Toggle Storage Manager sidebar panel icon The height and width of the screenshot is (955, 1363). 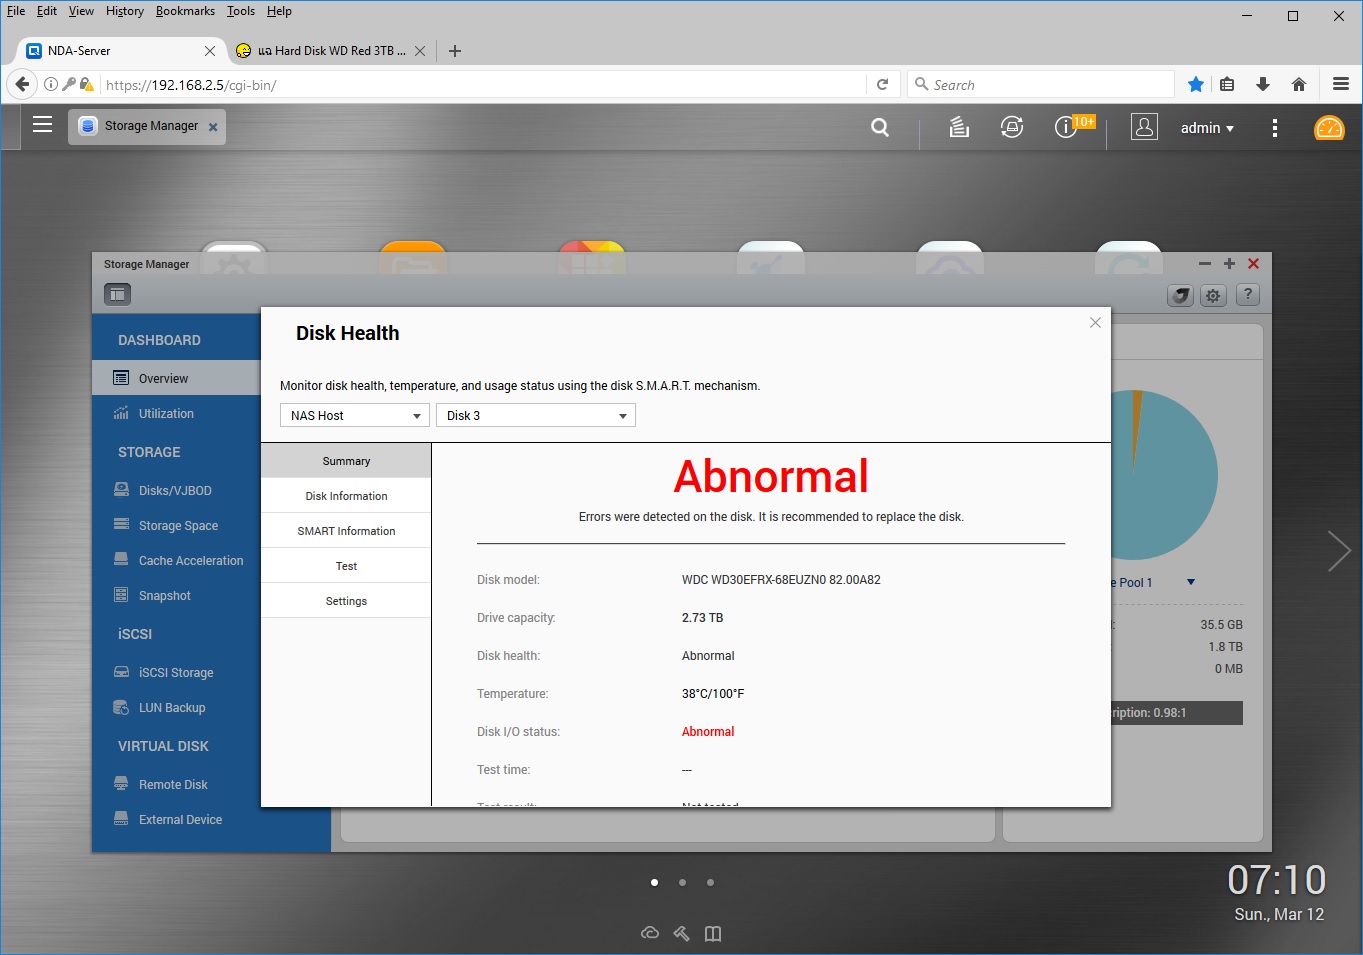[118, 294]
